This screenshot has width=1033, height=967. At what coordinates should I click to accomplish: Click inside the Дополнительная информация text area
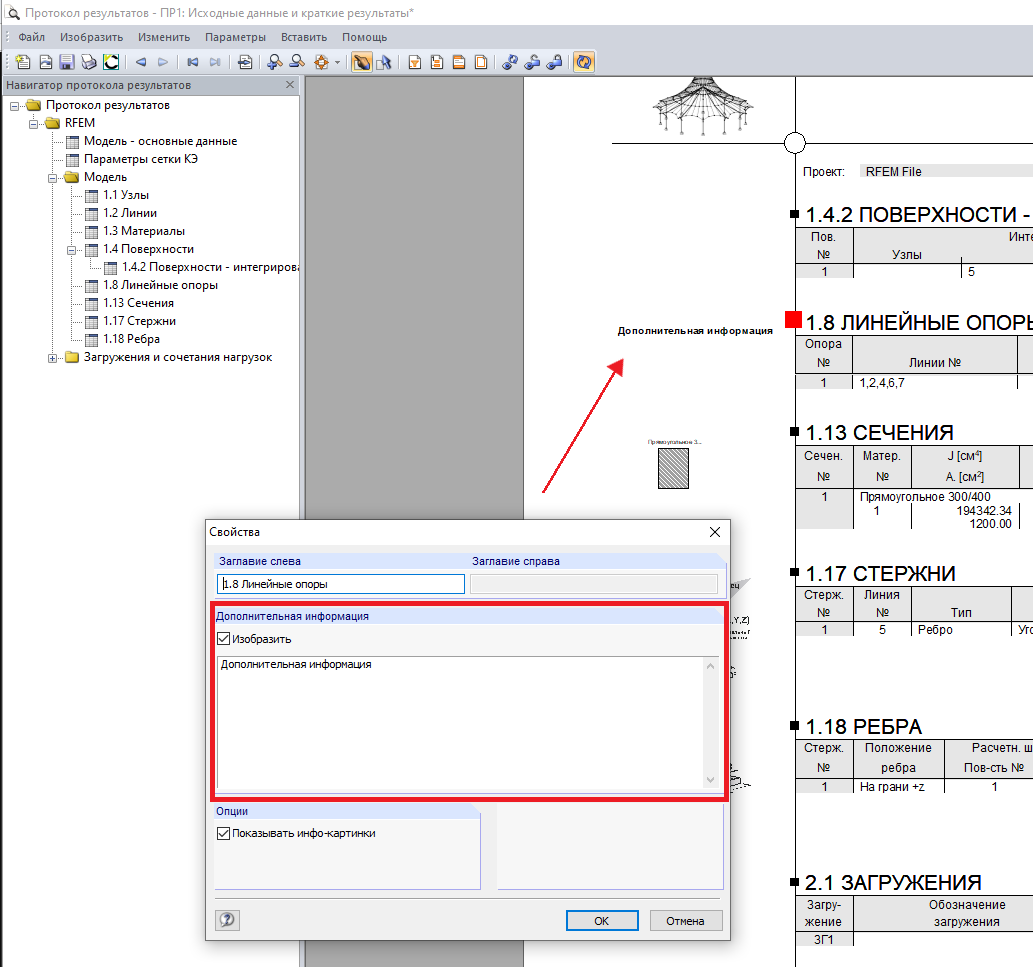point(461,723)
